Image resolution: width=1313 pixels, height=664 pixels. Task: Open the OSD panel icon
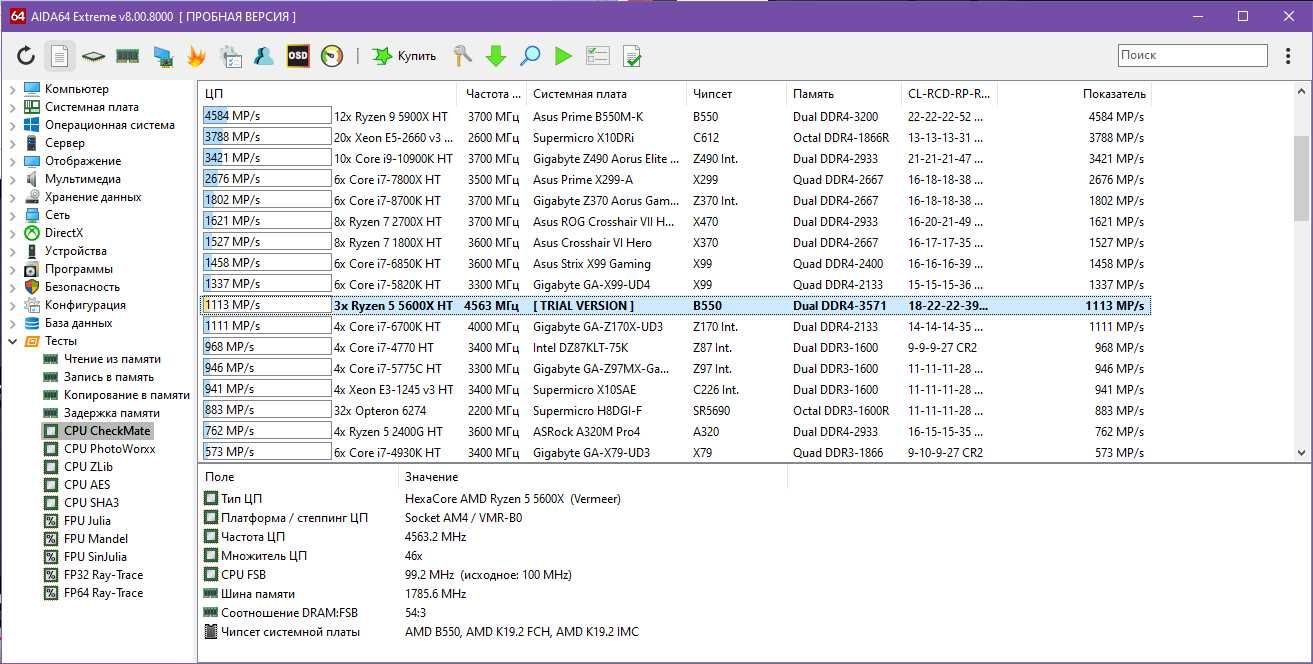pyautogui.click(x=298, y=56)
